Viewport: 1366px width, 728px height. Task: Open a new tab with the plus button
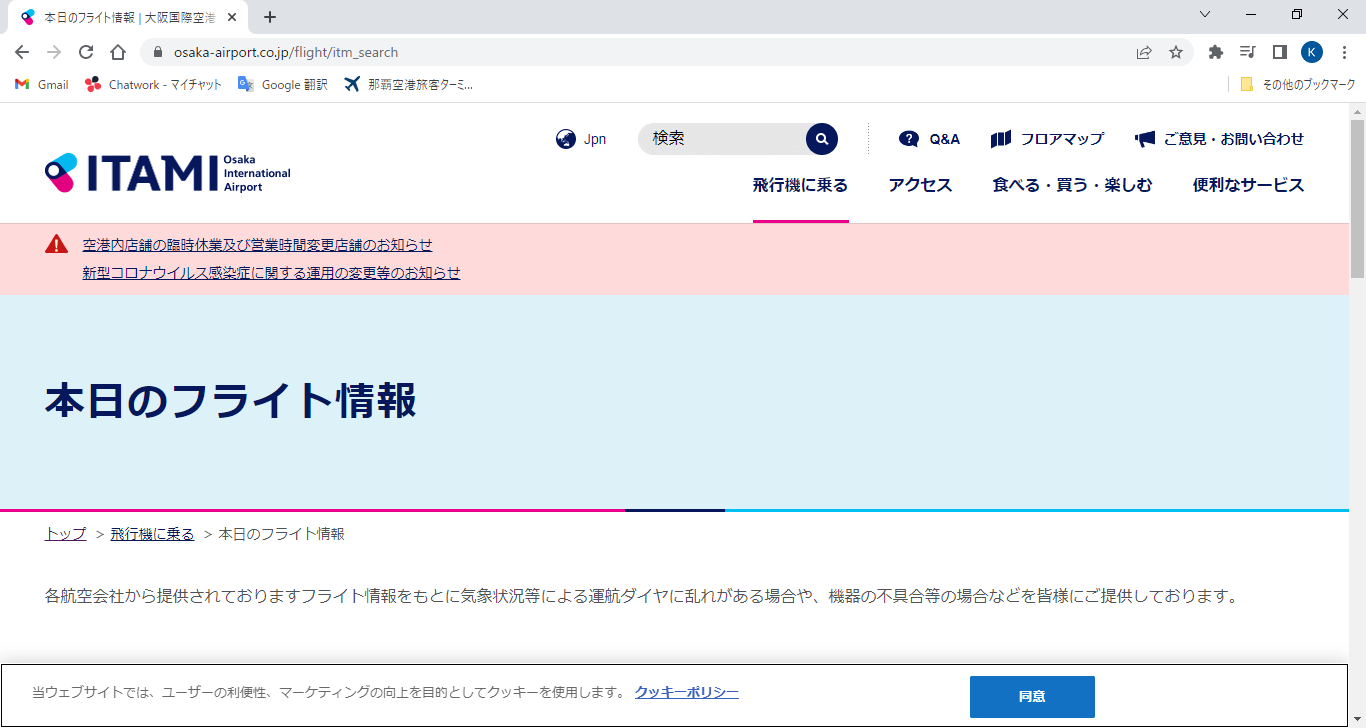coord(270,17)
